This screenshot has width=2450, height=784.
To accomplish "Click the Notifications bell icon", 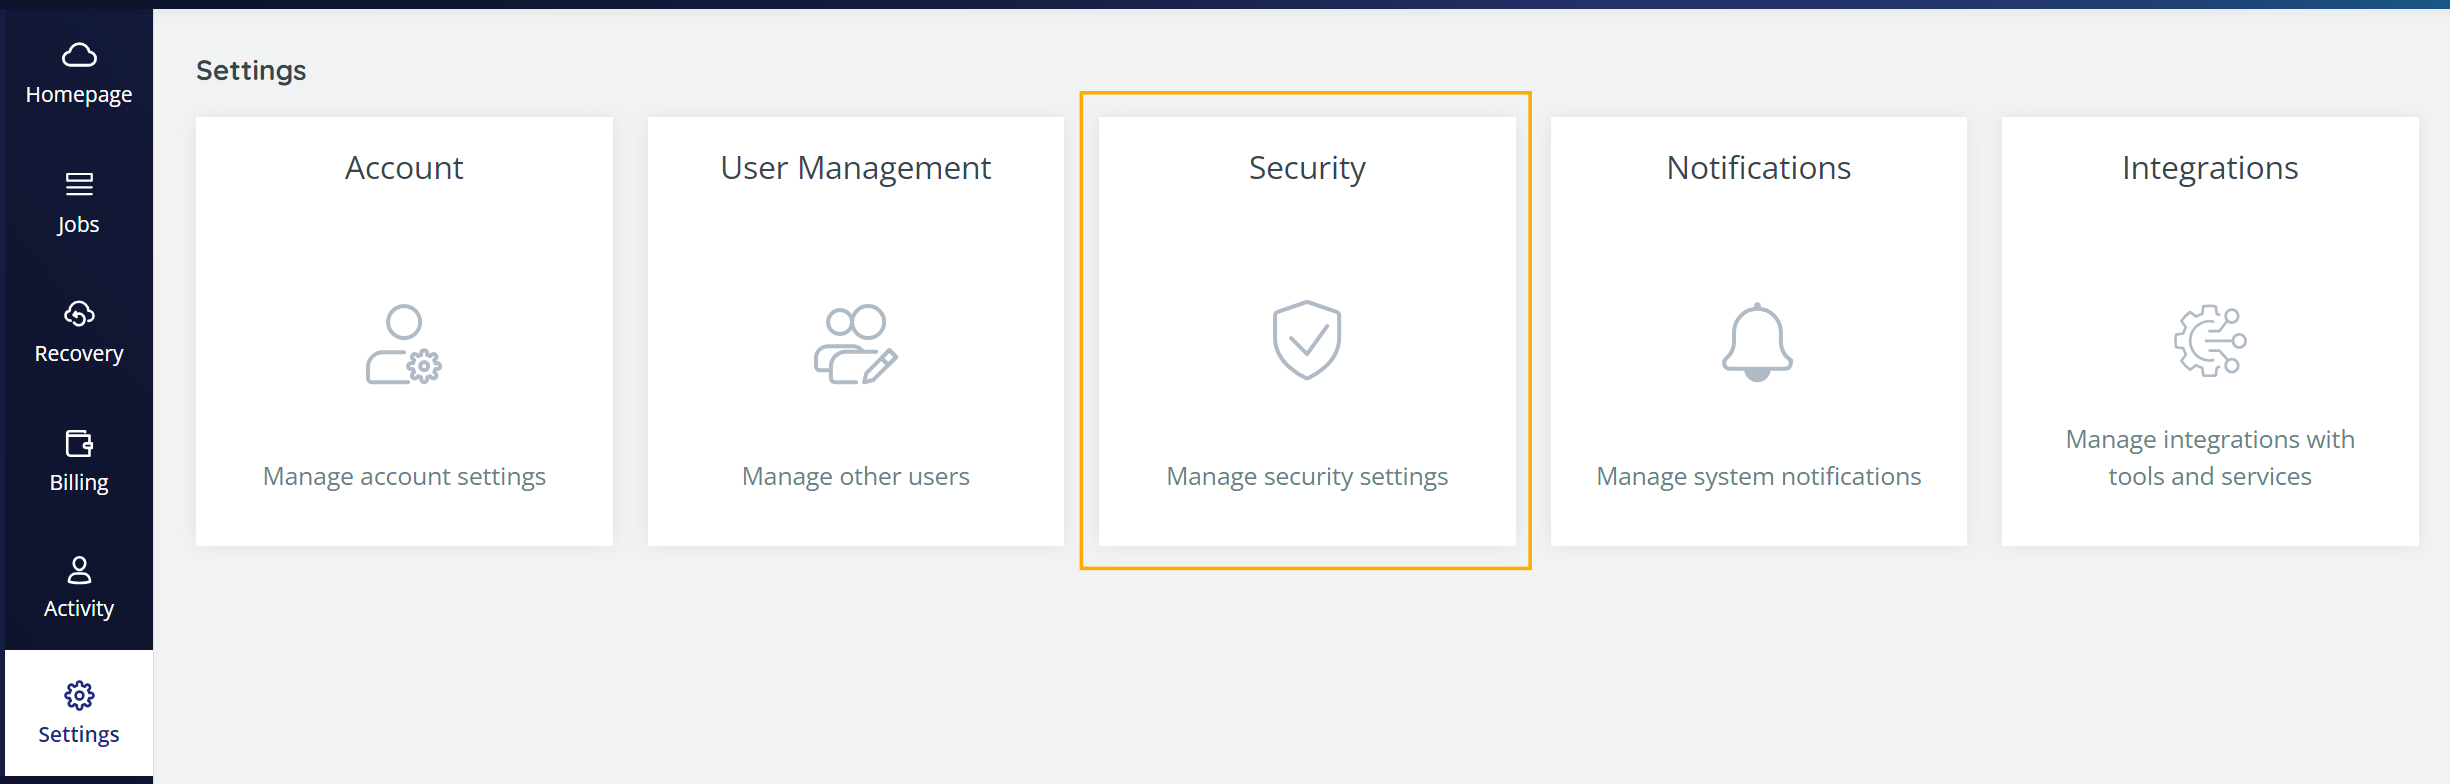I will click(1757, 342).
